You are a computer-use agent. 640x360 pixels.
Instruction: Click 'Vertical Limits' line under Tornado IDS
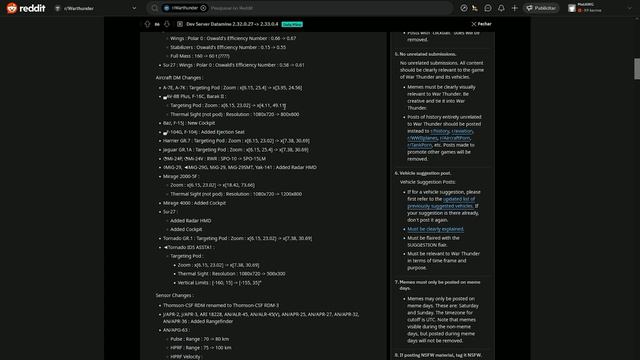[219, 282]
